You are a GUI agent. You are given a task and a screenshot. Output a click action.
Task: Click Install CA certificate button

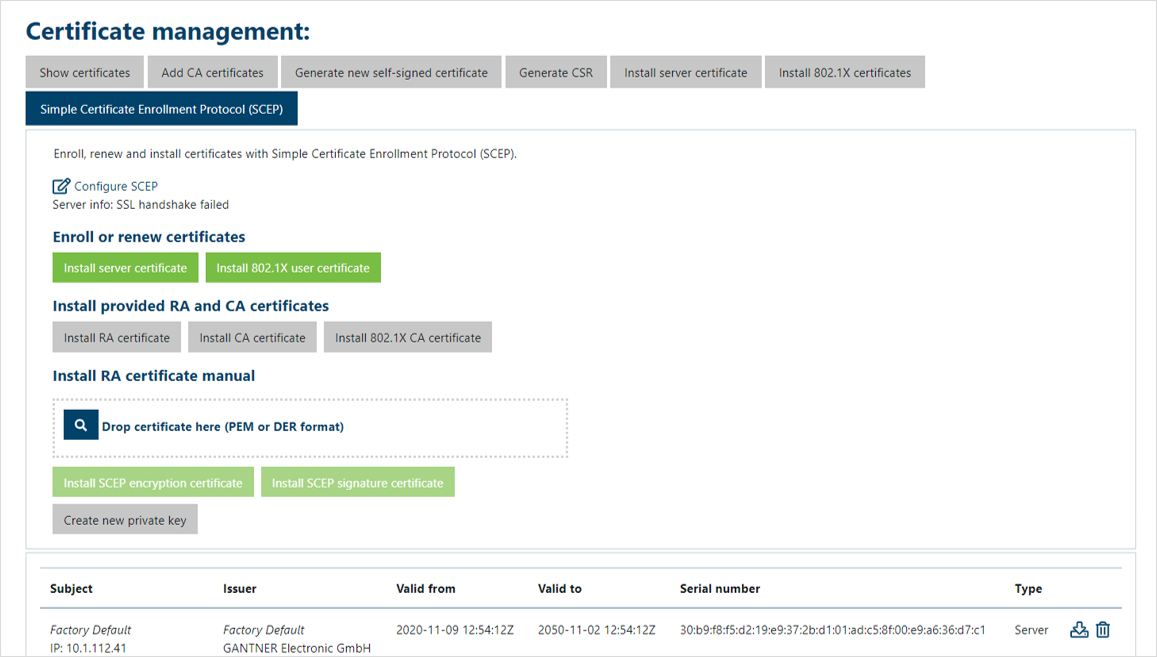253,337
